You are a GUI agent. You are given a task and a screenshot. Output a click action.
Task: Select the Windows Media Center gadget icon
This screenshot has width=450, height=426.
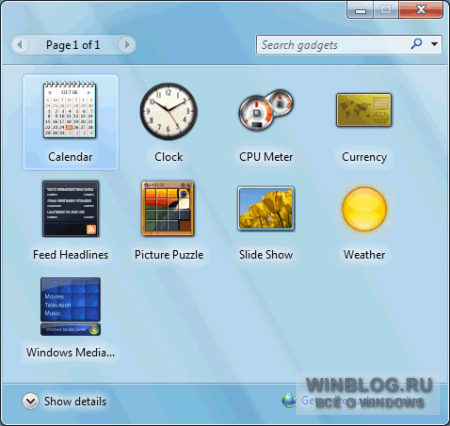(70, 306)
